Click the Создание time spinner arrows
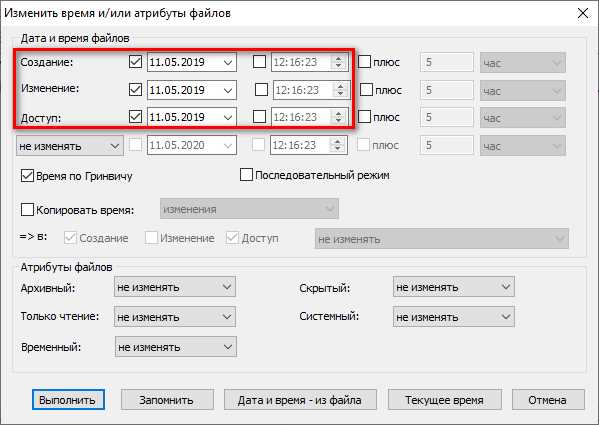 pos(338,62)
